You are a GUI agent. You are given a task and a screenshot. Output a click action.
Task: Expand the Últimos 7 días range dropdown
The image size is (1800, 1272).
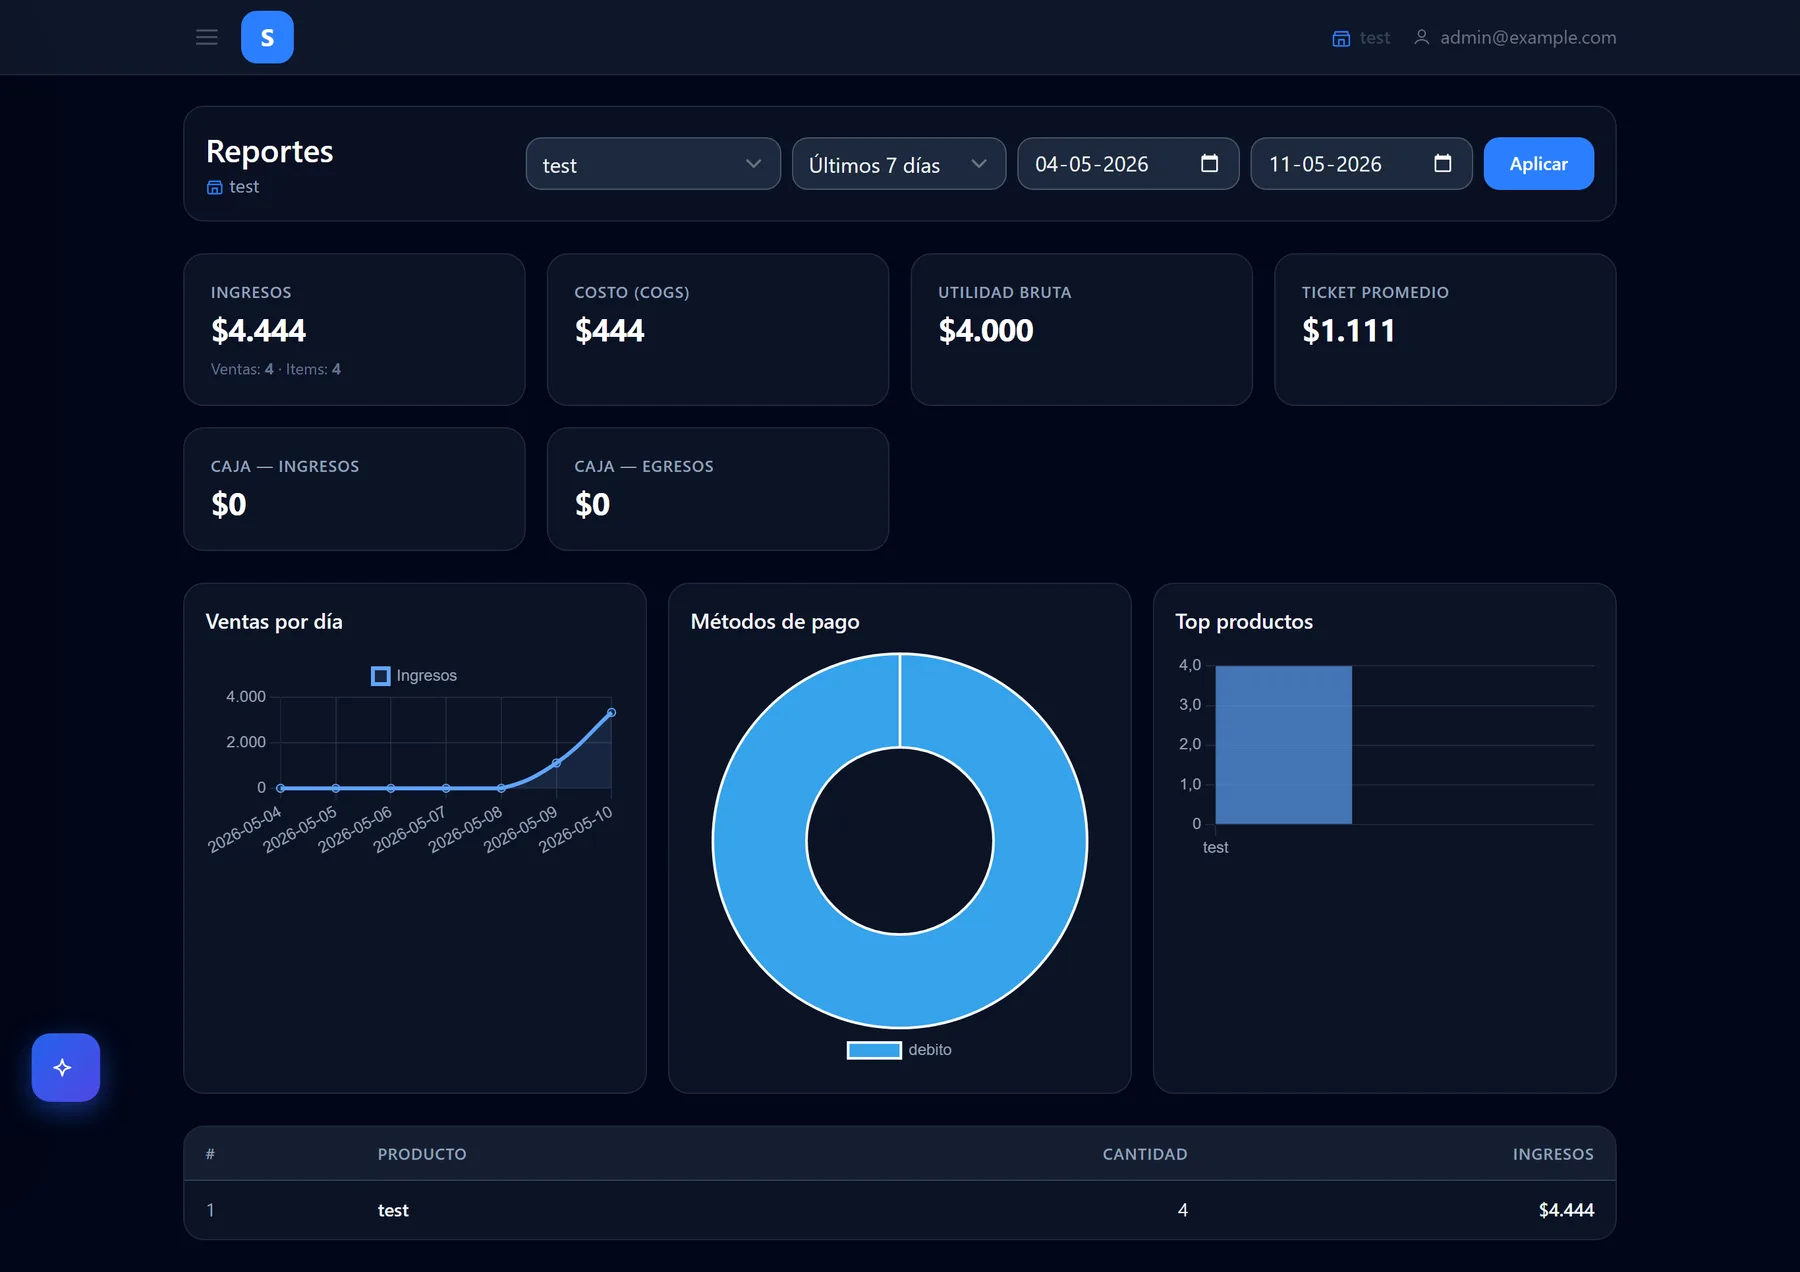click(899, 164)
